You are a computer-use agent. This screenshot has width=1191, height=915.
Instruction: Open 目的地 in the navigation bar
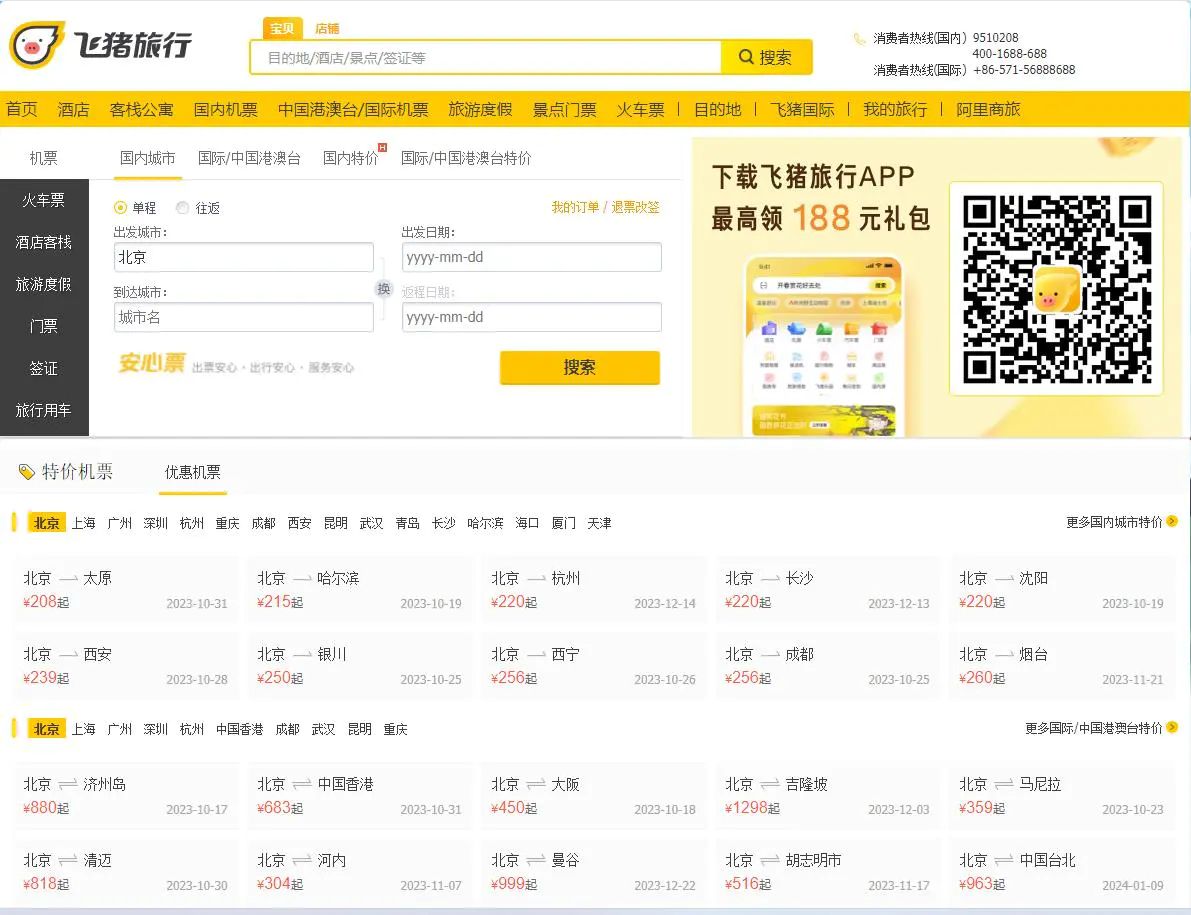[718, 109]
